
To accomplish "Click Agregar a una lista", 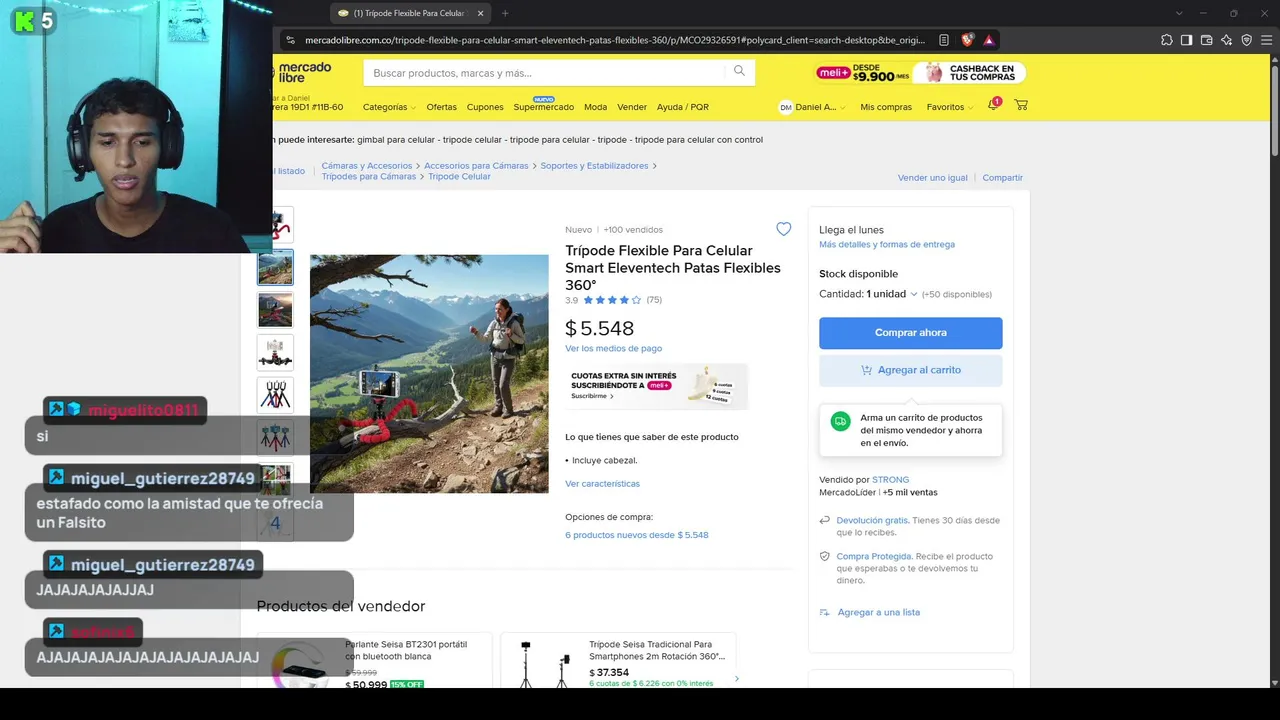I will tap(878, 612).
